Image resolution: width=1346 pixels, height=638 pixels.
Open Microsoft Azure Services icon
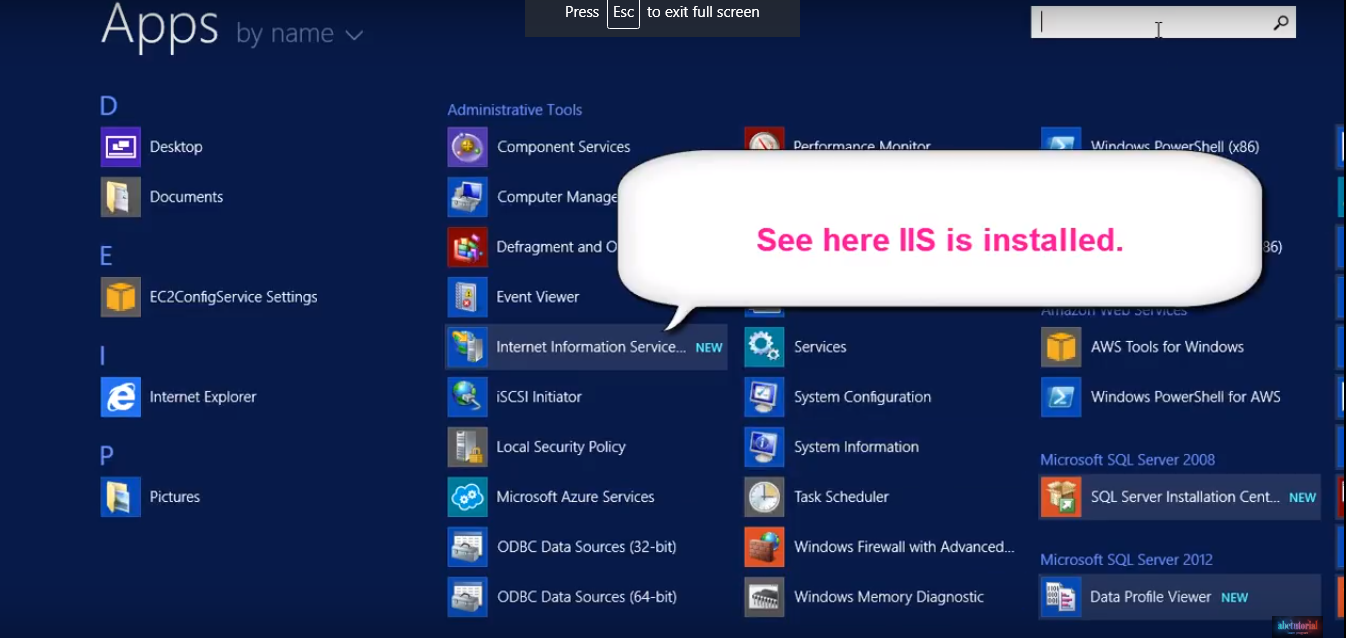point(468,497)
